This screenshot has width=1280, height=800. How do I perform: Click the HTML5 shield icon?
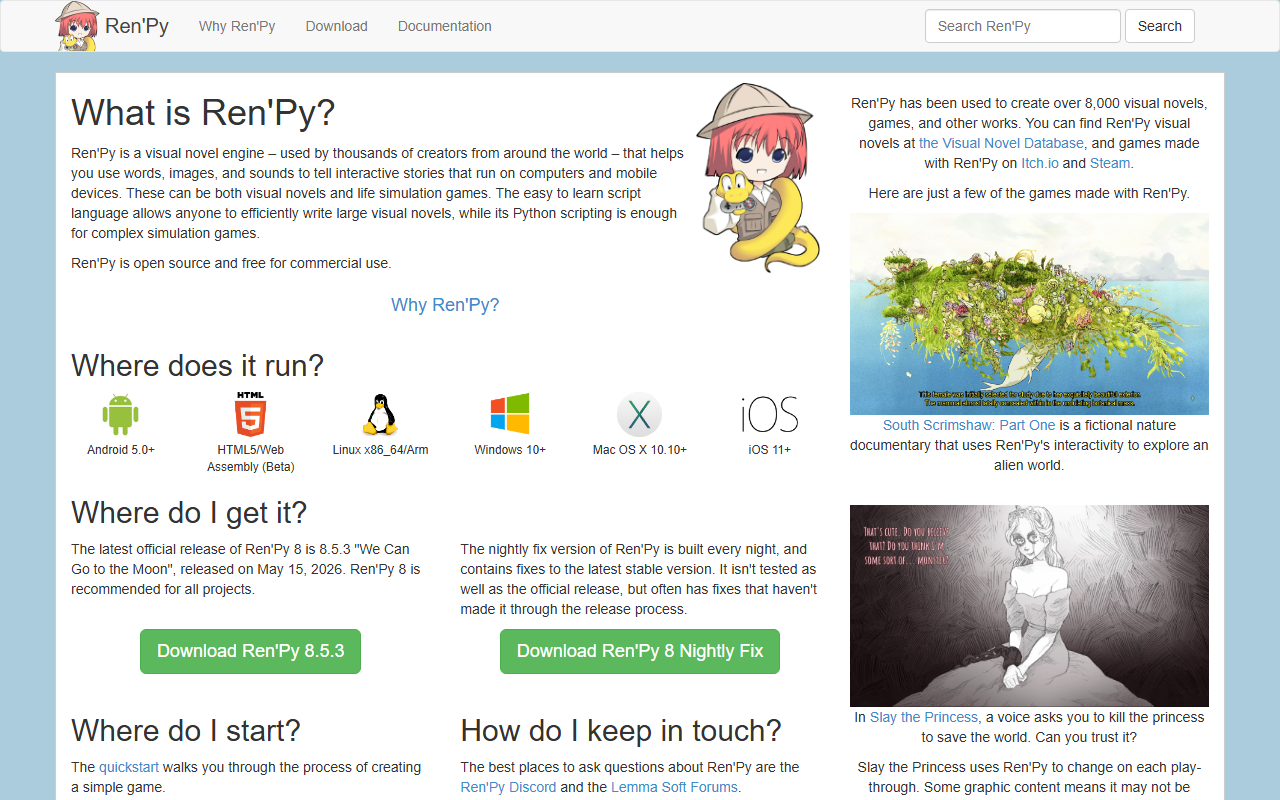(x=250, y=413)
